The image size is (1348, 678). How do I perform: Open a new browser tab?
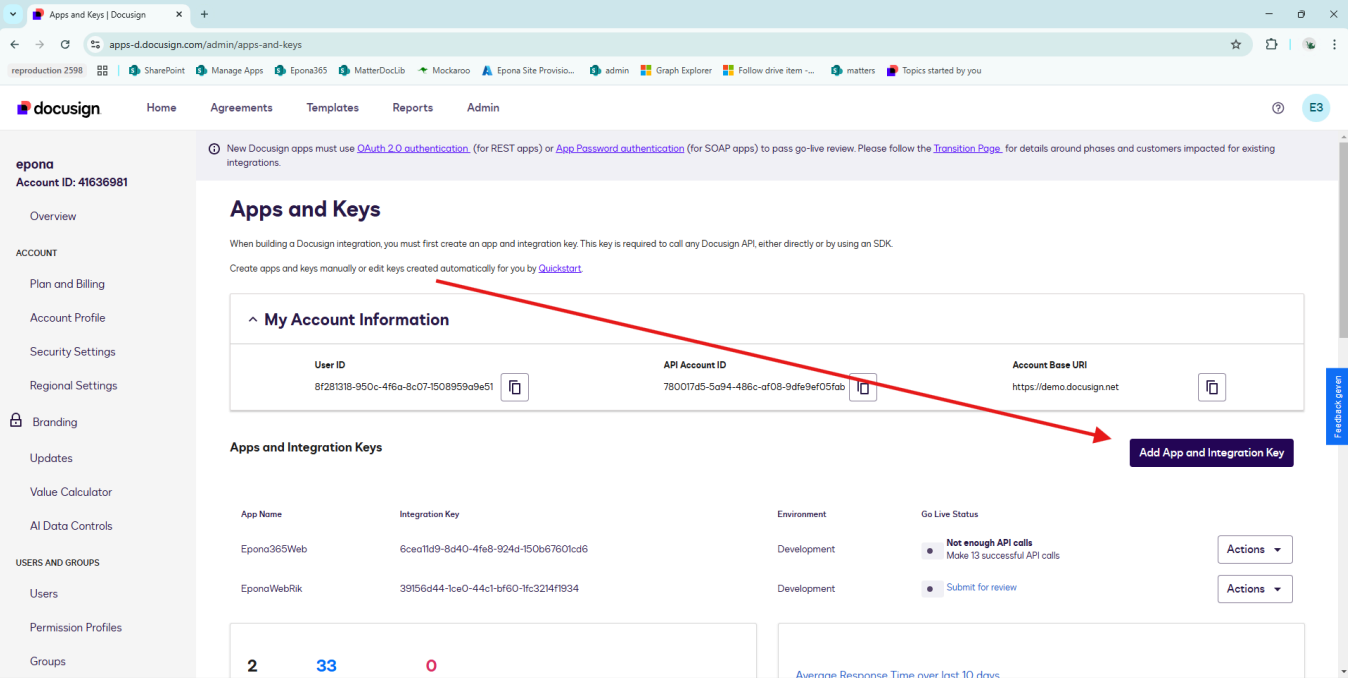pyautogui.click(x=204, y=15)
